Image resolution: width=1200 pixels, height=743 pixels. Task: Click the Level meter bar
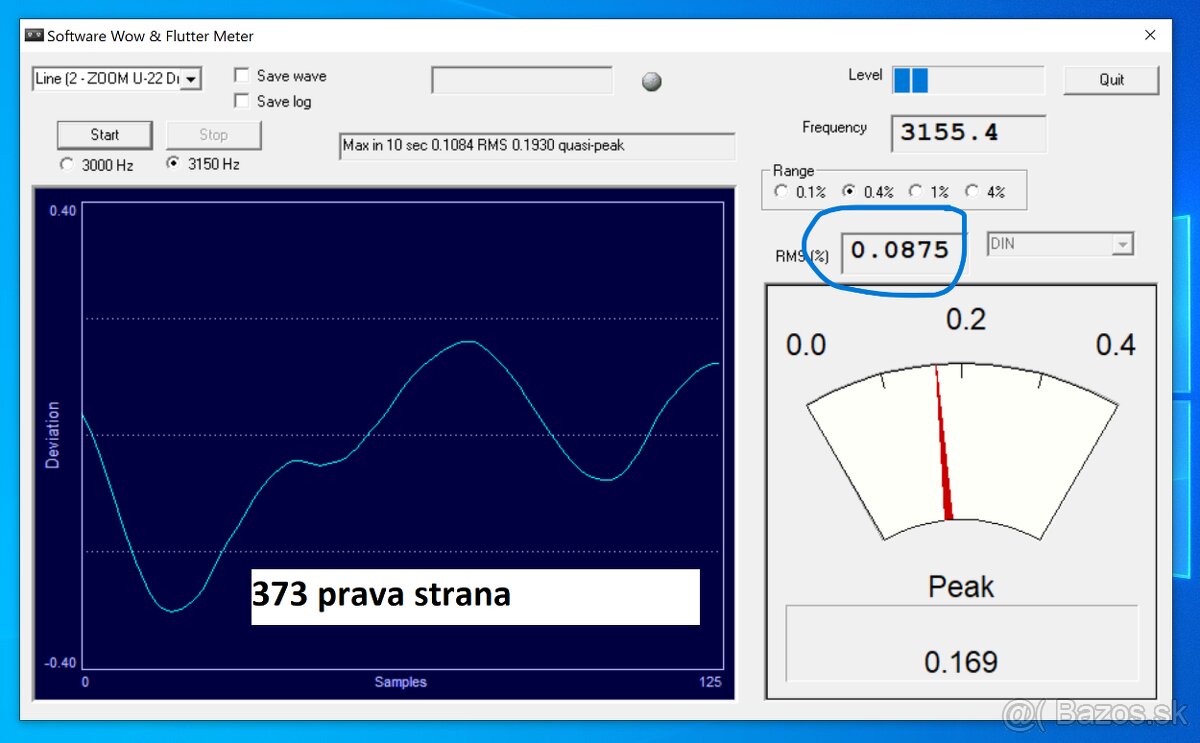coord(967,80)
